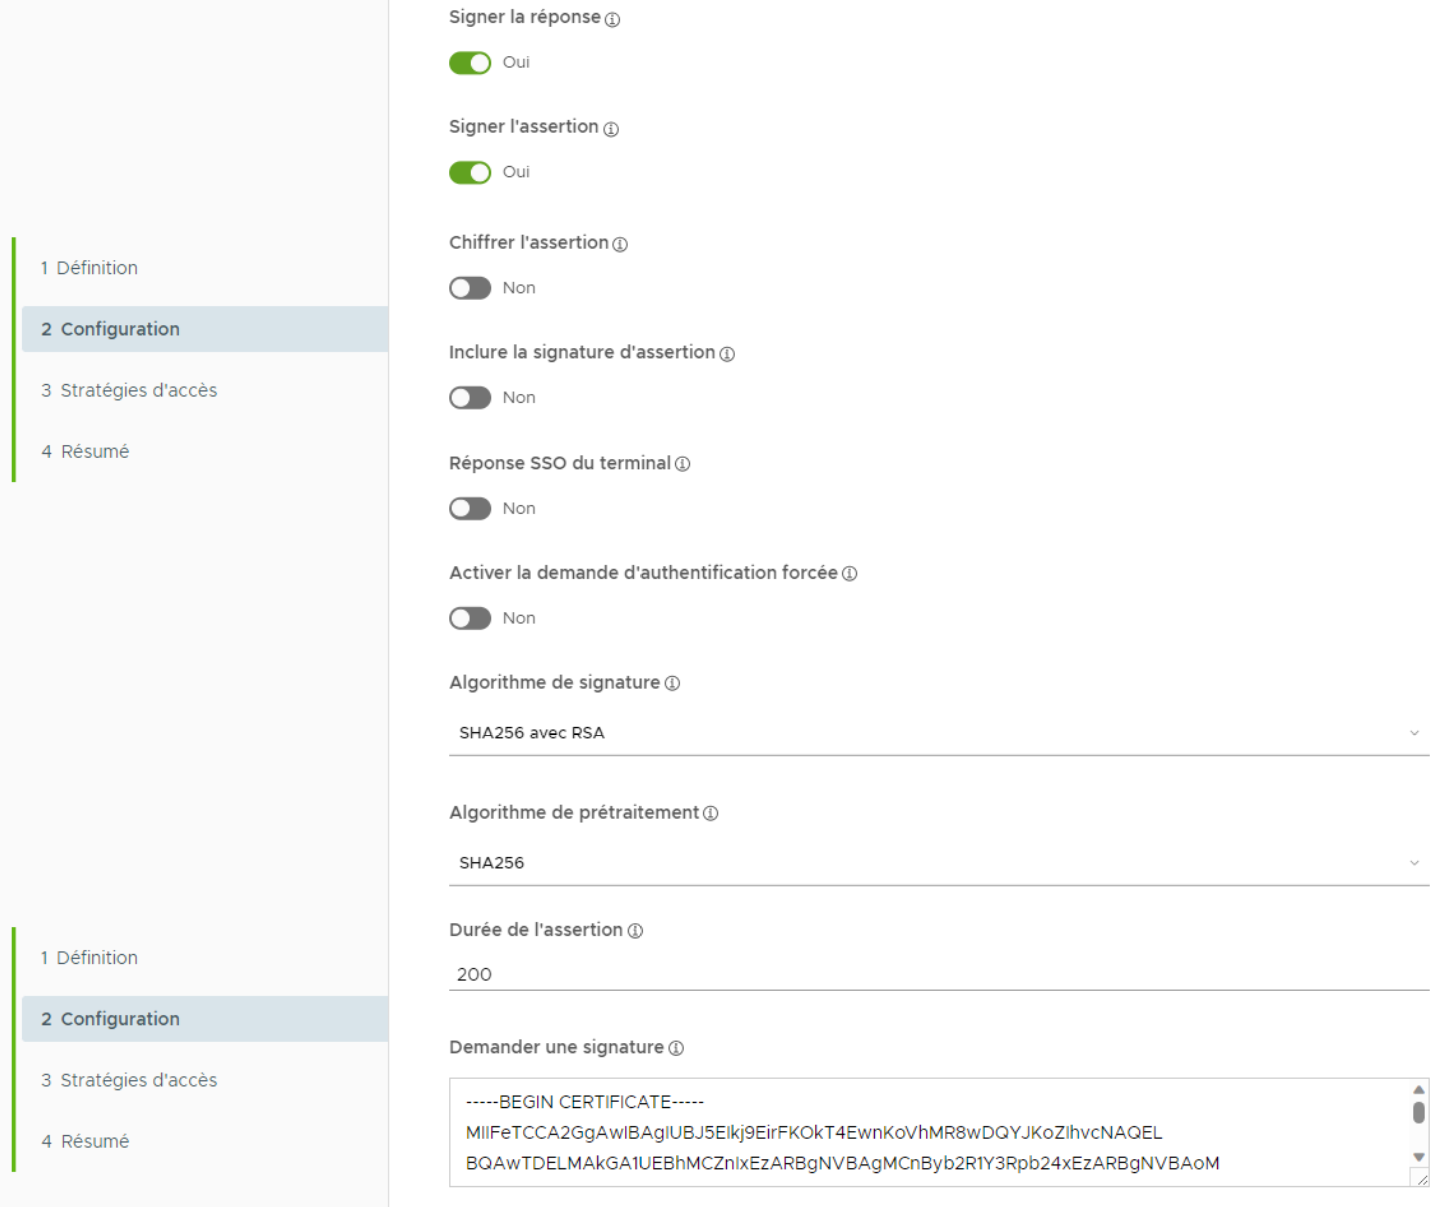
Task: Open the Demander une signature info icon
Action: click(x=676, y=1048)
